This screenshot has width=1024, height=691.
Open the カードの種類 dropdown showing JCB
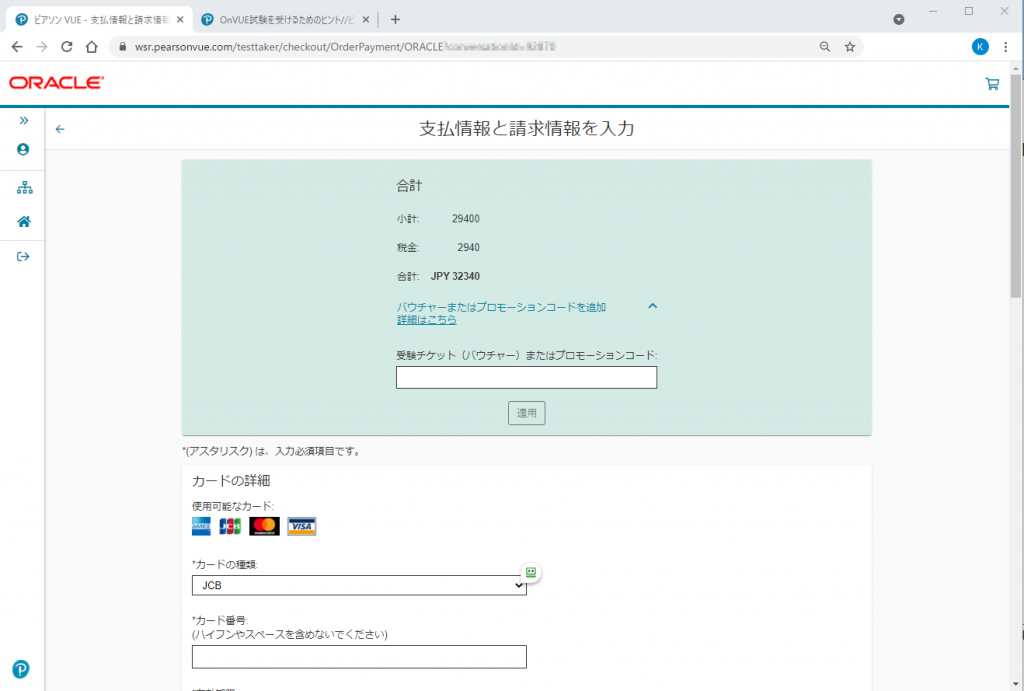[359, 585]
